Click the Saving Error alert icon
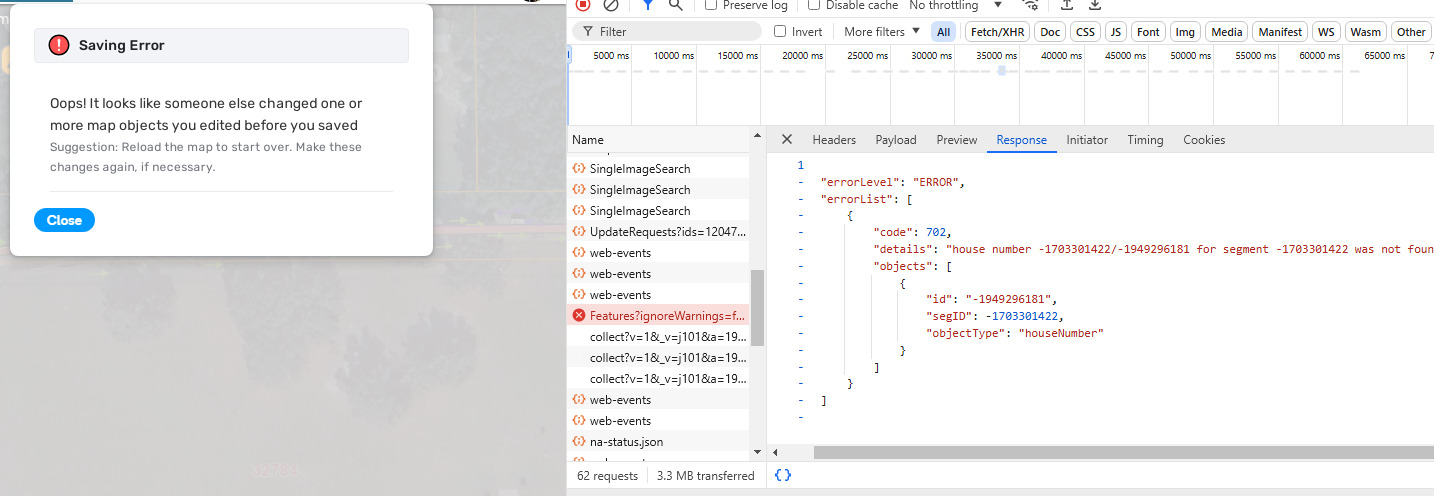The image size is (1434, 496). pyautogui.click(x=59, y=45)
